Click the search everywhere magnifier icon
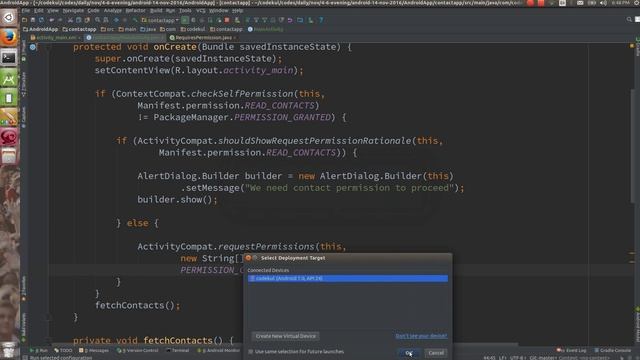 pos(629,20)
